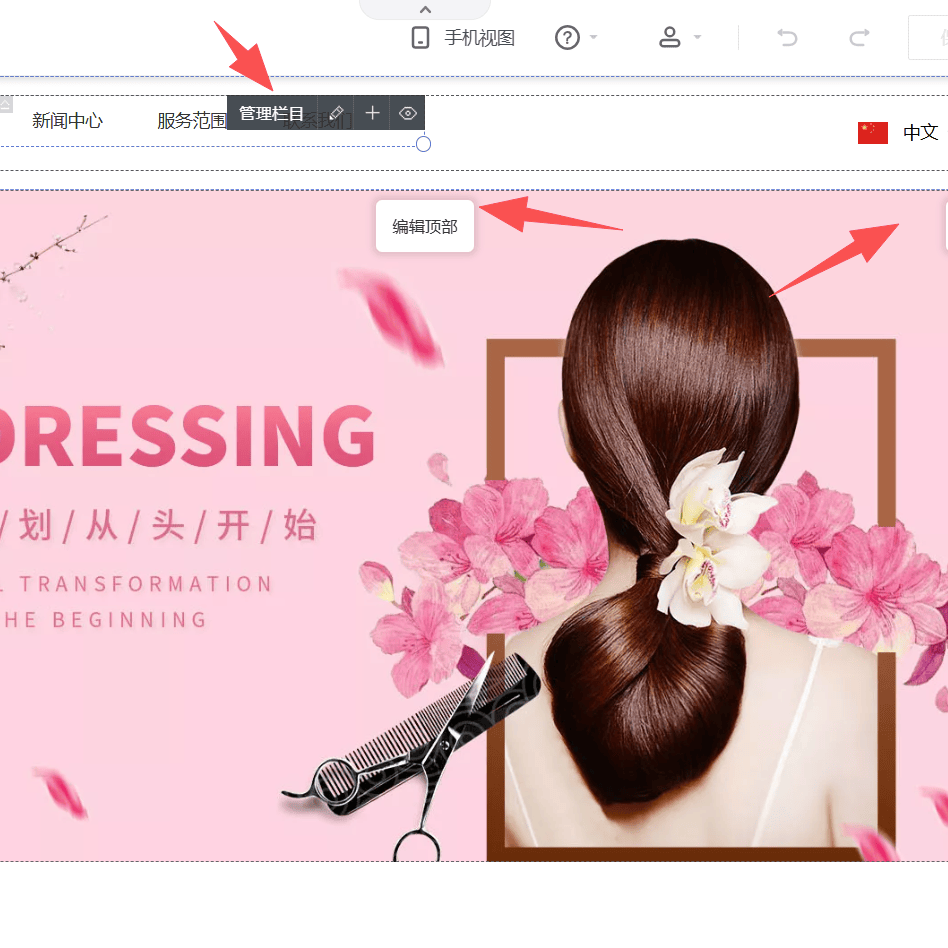Click the help question mark icon
Screen dimensions: 948x948
pyautogui.click(x=567, y=38)
